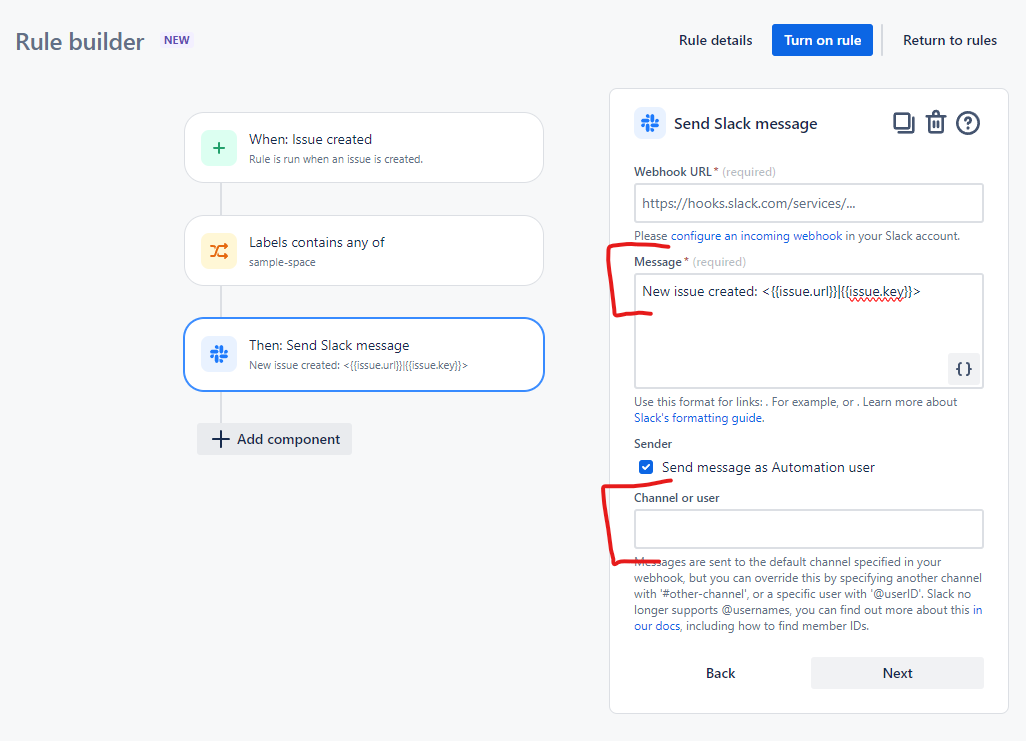Click the green plus trigger icon

click(219, 147)
